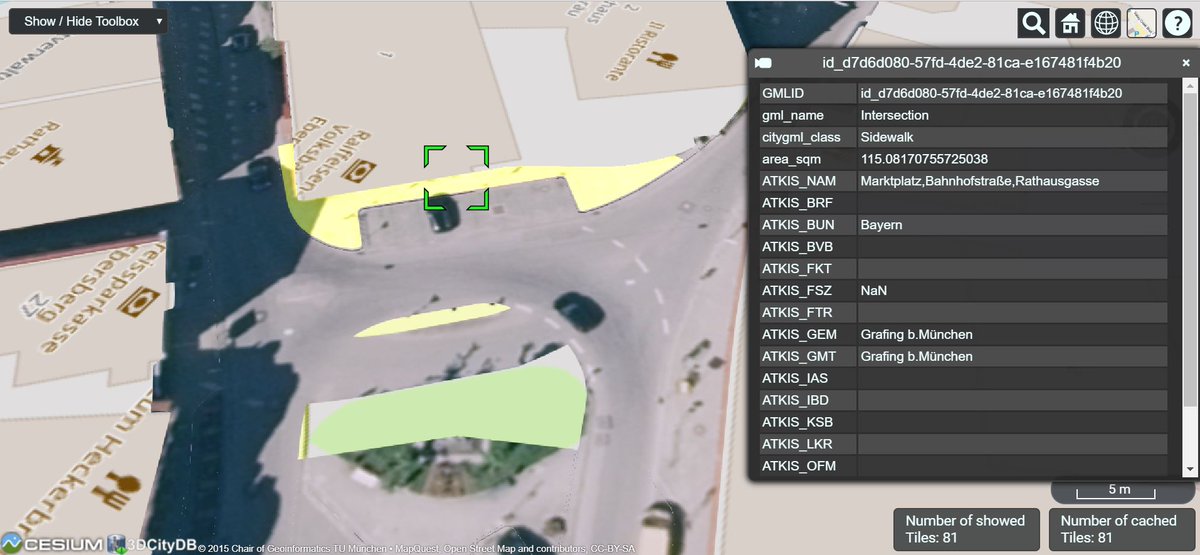Reset view with the Home button
Image resolution: width=1200 pixels, height=555 pixels.
coord(1070,23)
